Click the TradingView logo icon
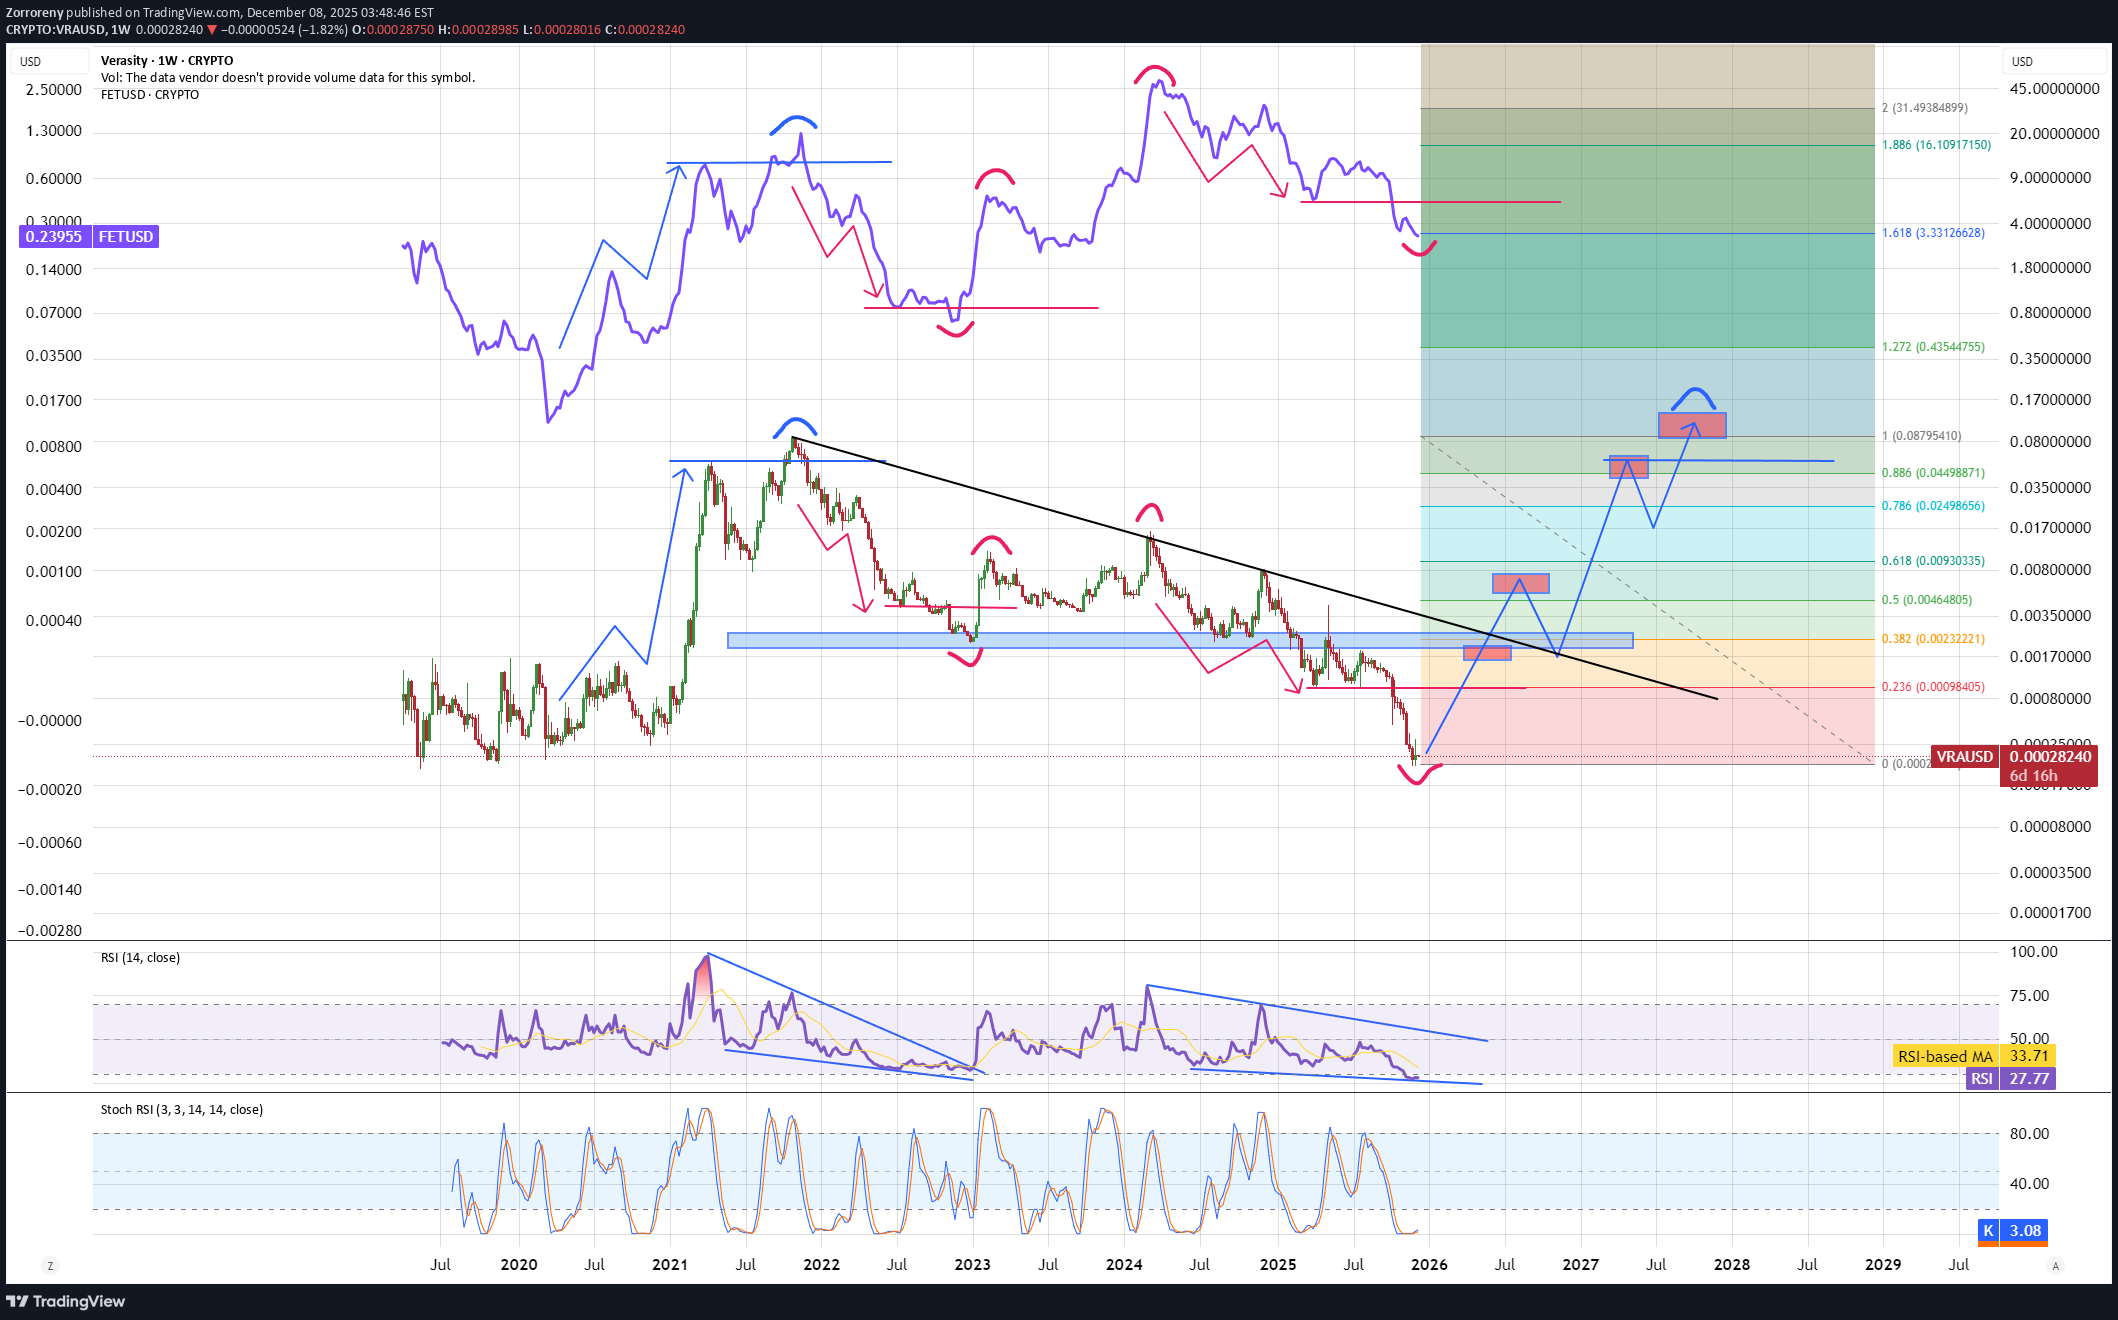 tap(17, 1301)
